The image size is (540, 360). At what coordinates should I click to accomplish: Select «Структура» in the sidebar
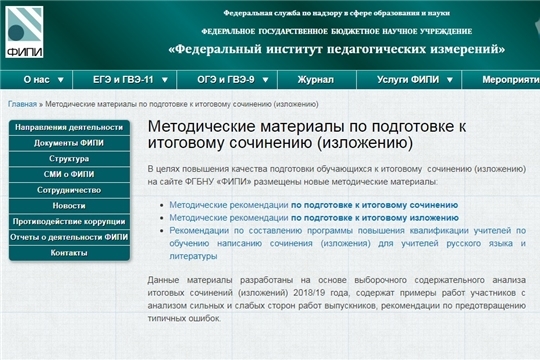[69, 159]
